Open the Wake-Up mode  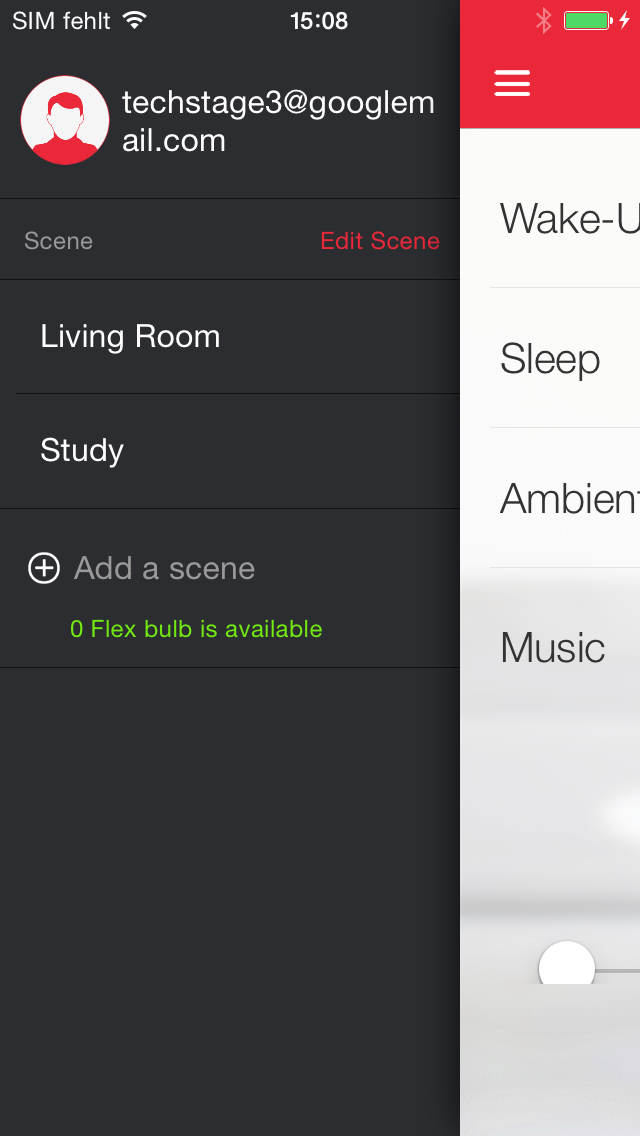pos(568,218)
